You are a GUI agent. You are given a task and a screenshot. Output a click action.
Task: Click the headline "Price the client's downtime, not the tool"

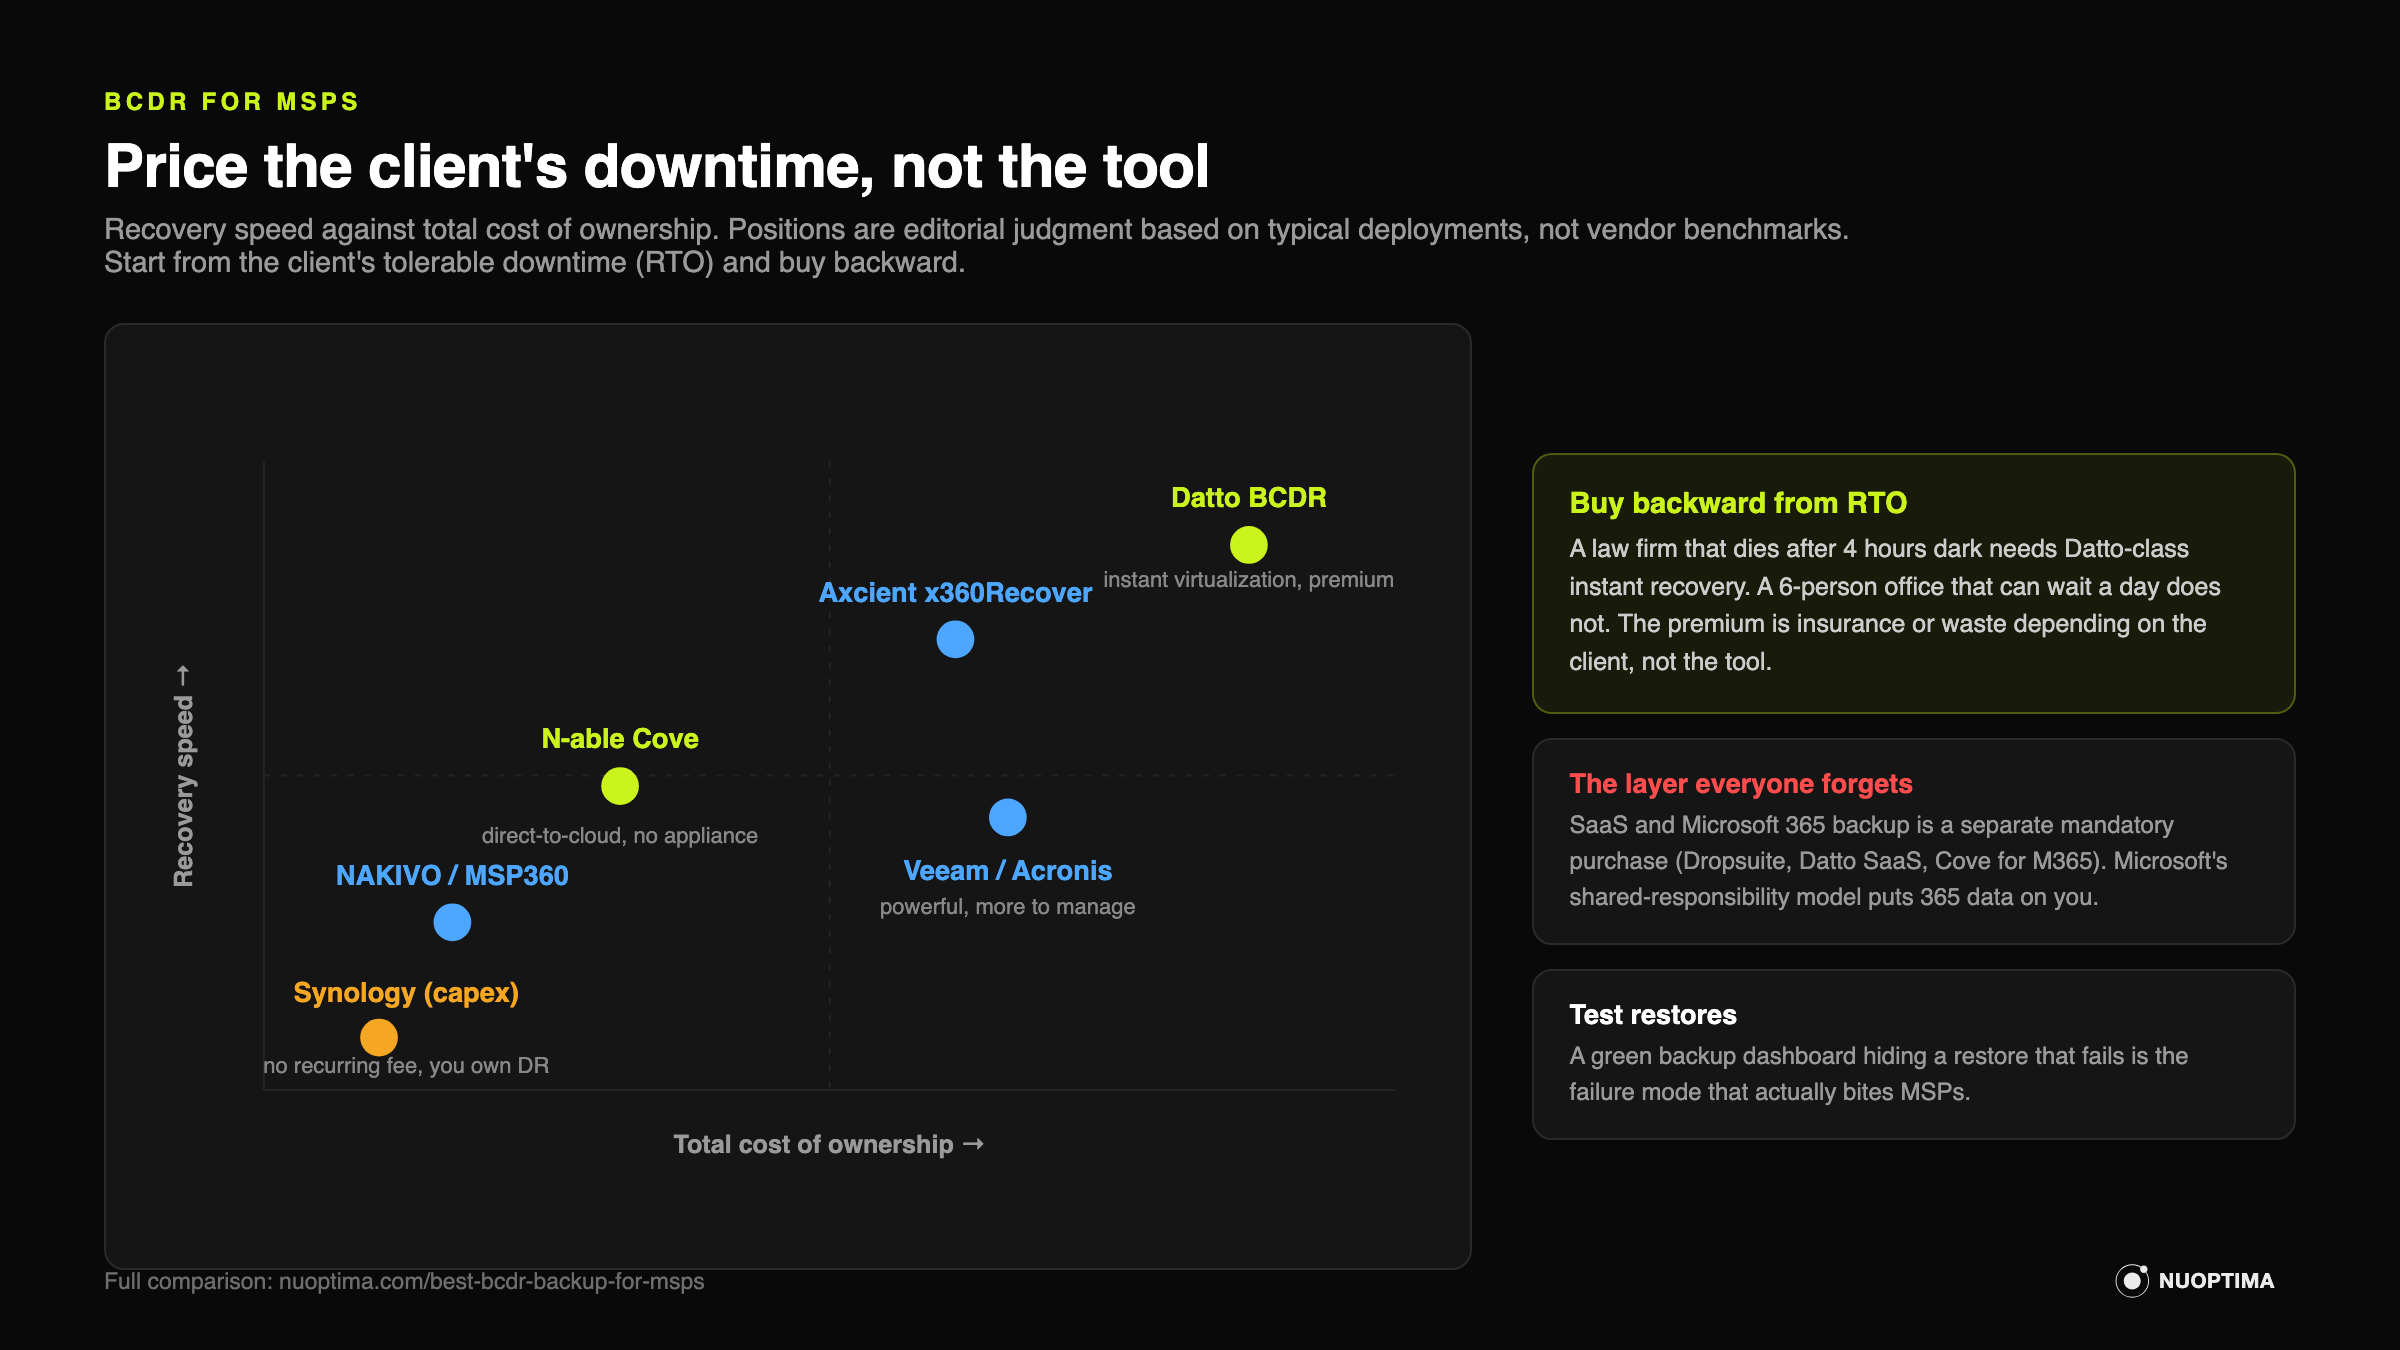657,166
